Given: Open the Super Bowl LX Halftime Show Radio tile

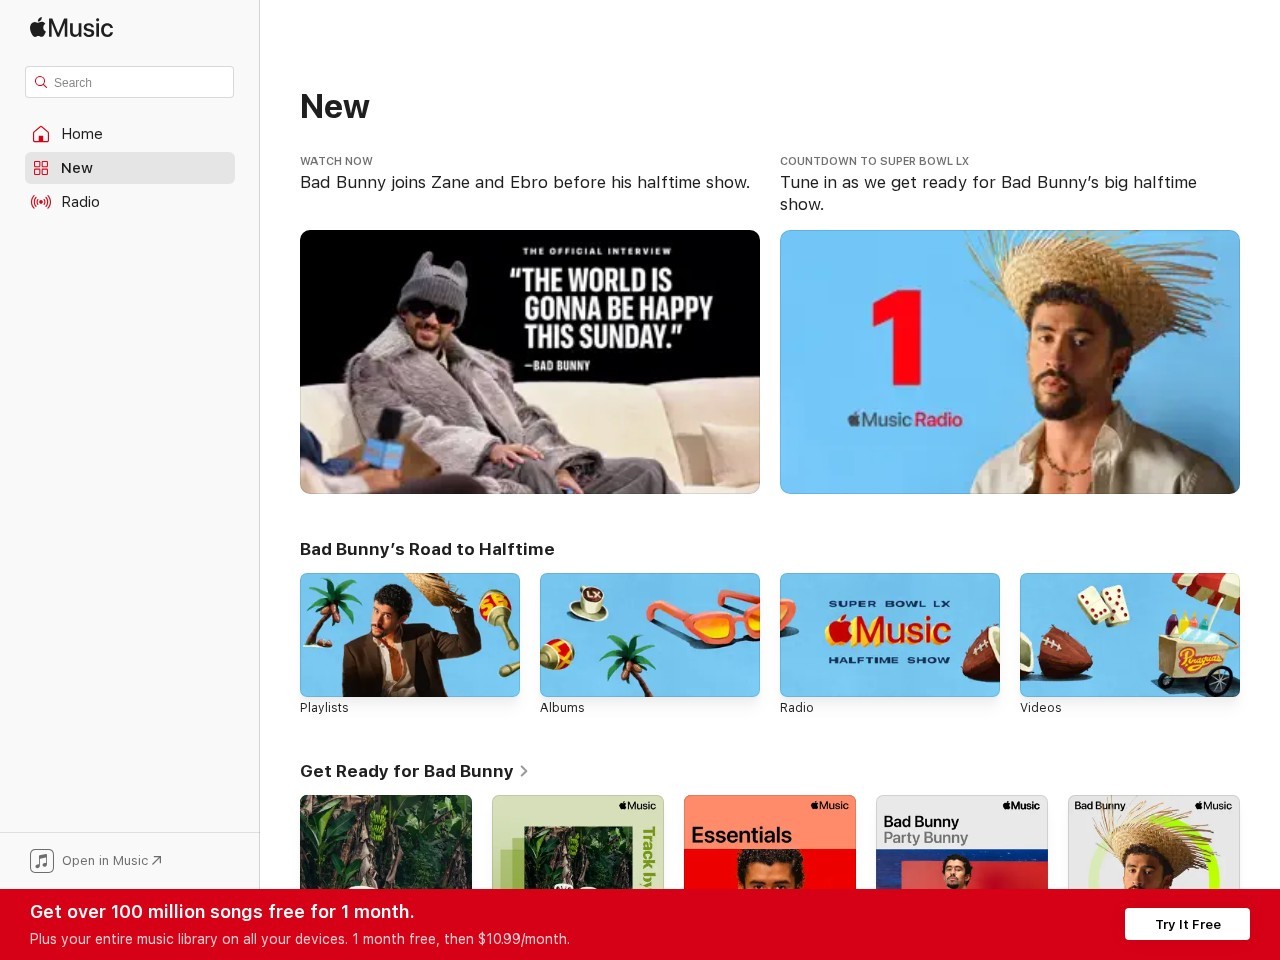Looking at the screenshot, I should 890,634.
